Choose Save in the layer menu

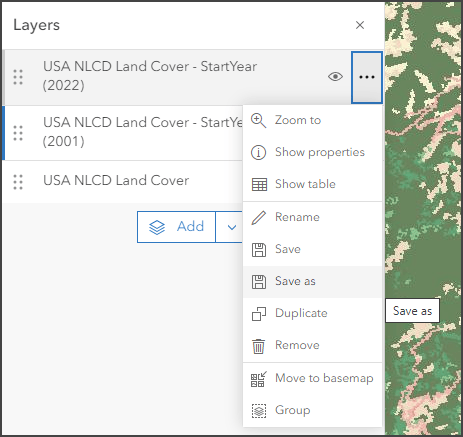point(313,249)
